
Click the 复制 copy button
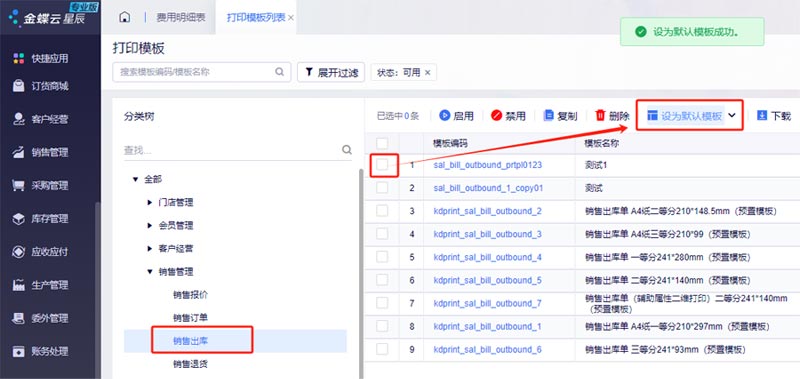coord(560,116)
